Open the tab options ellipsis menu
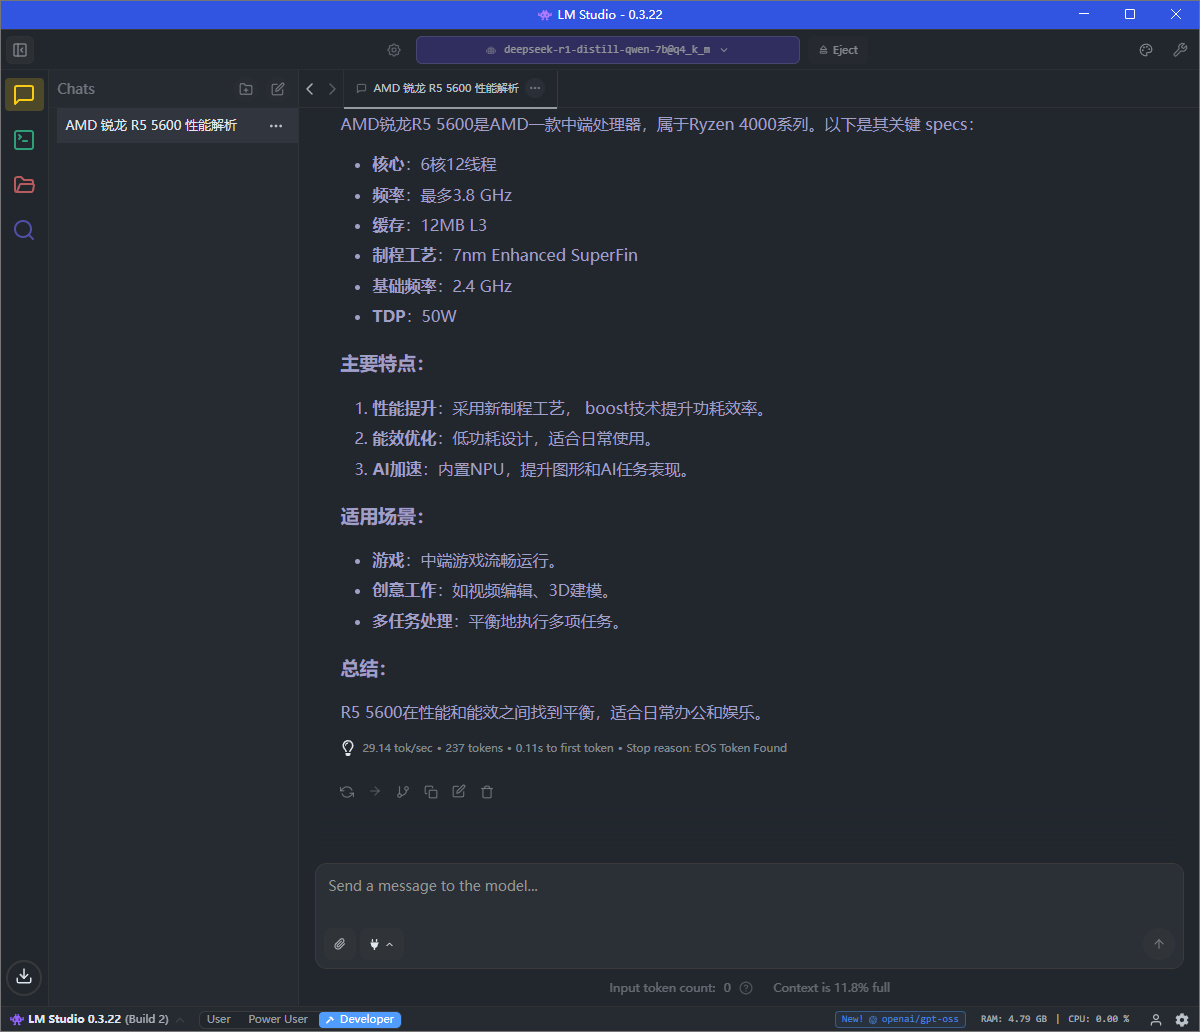Screen dimensions: 1200x1032 tap(535, 88)
